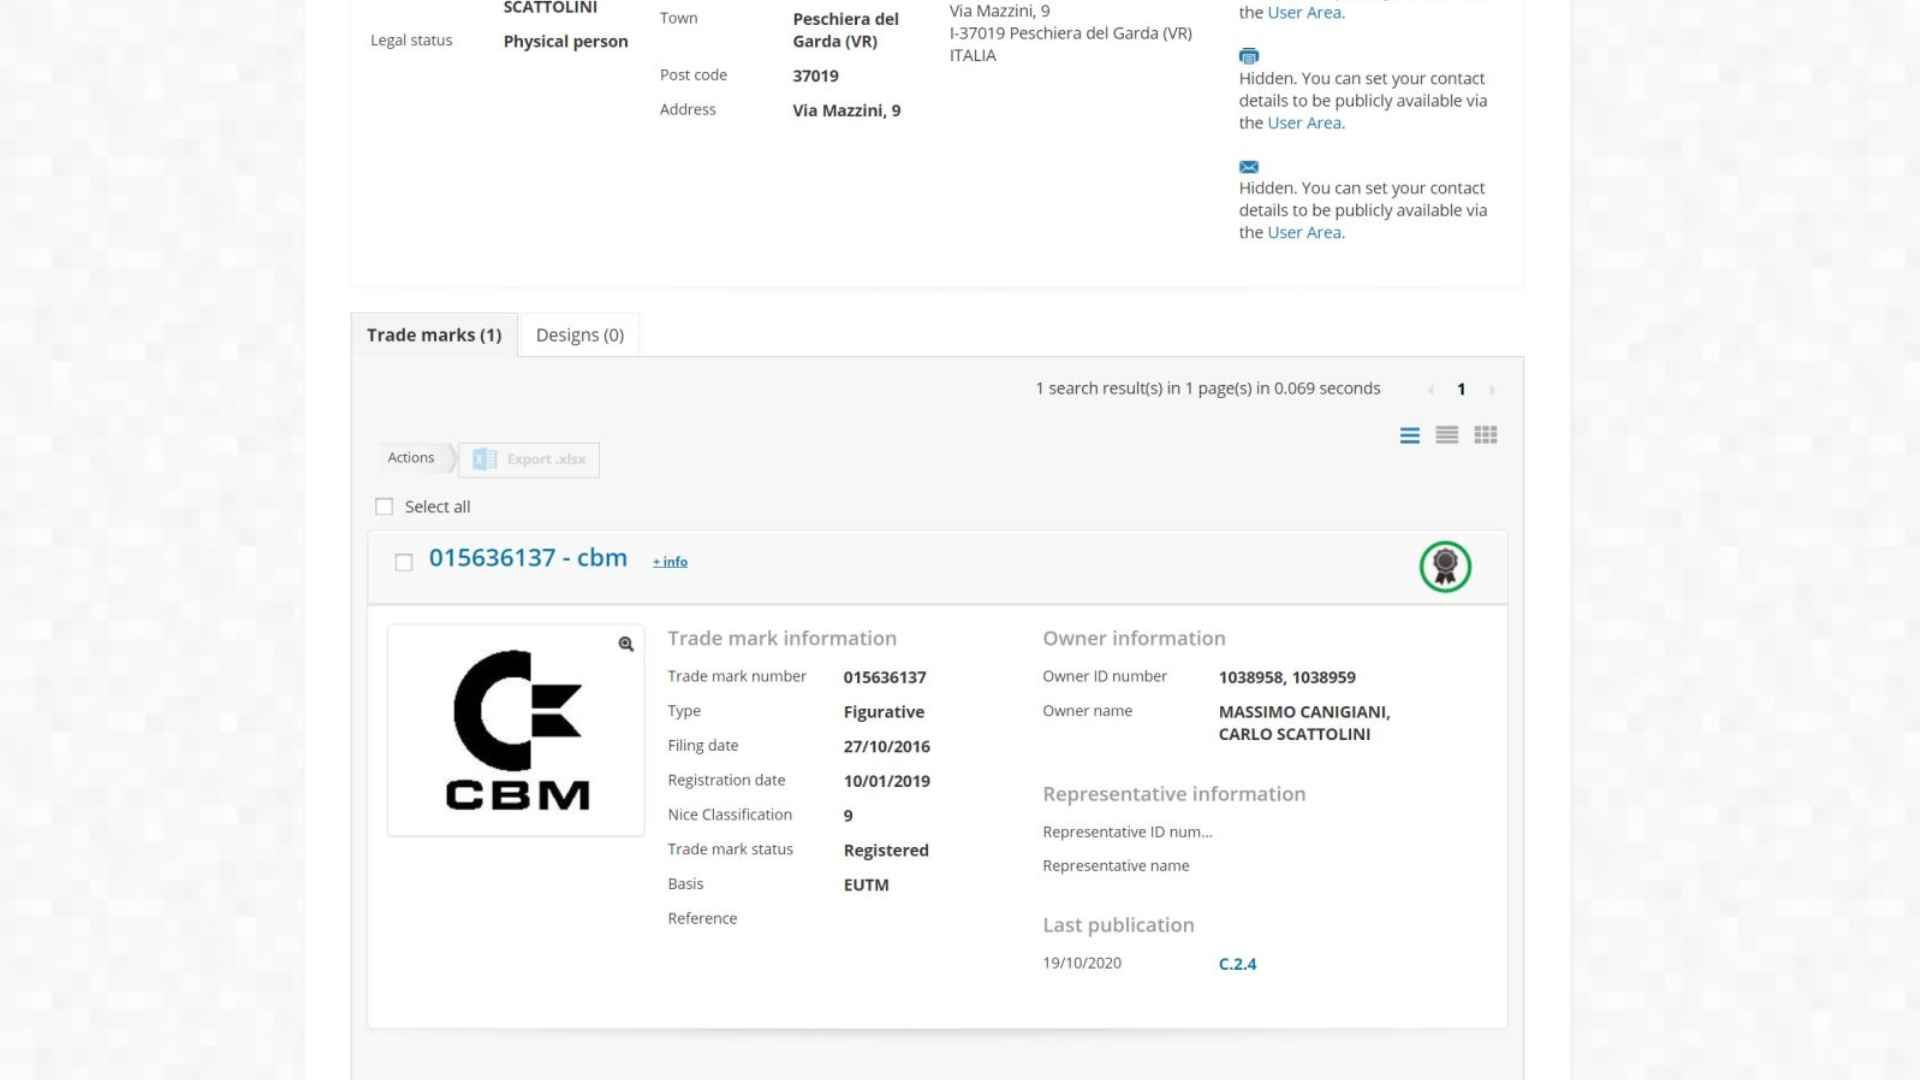This screenshot has width=1920, height=1080.
Task: Click the trade mark number value 015636137
Action: tap(885, 677)
